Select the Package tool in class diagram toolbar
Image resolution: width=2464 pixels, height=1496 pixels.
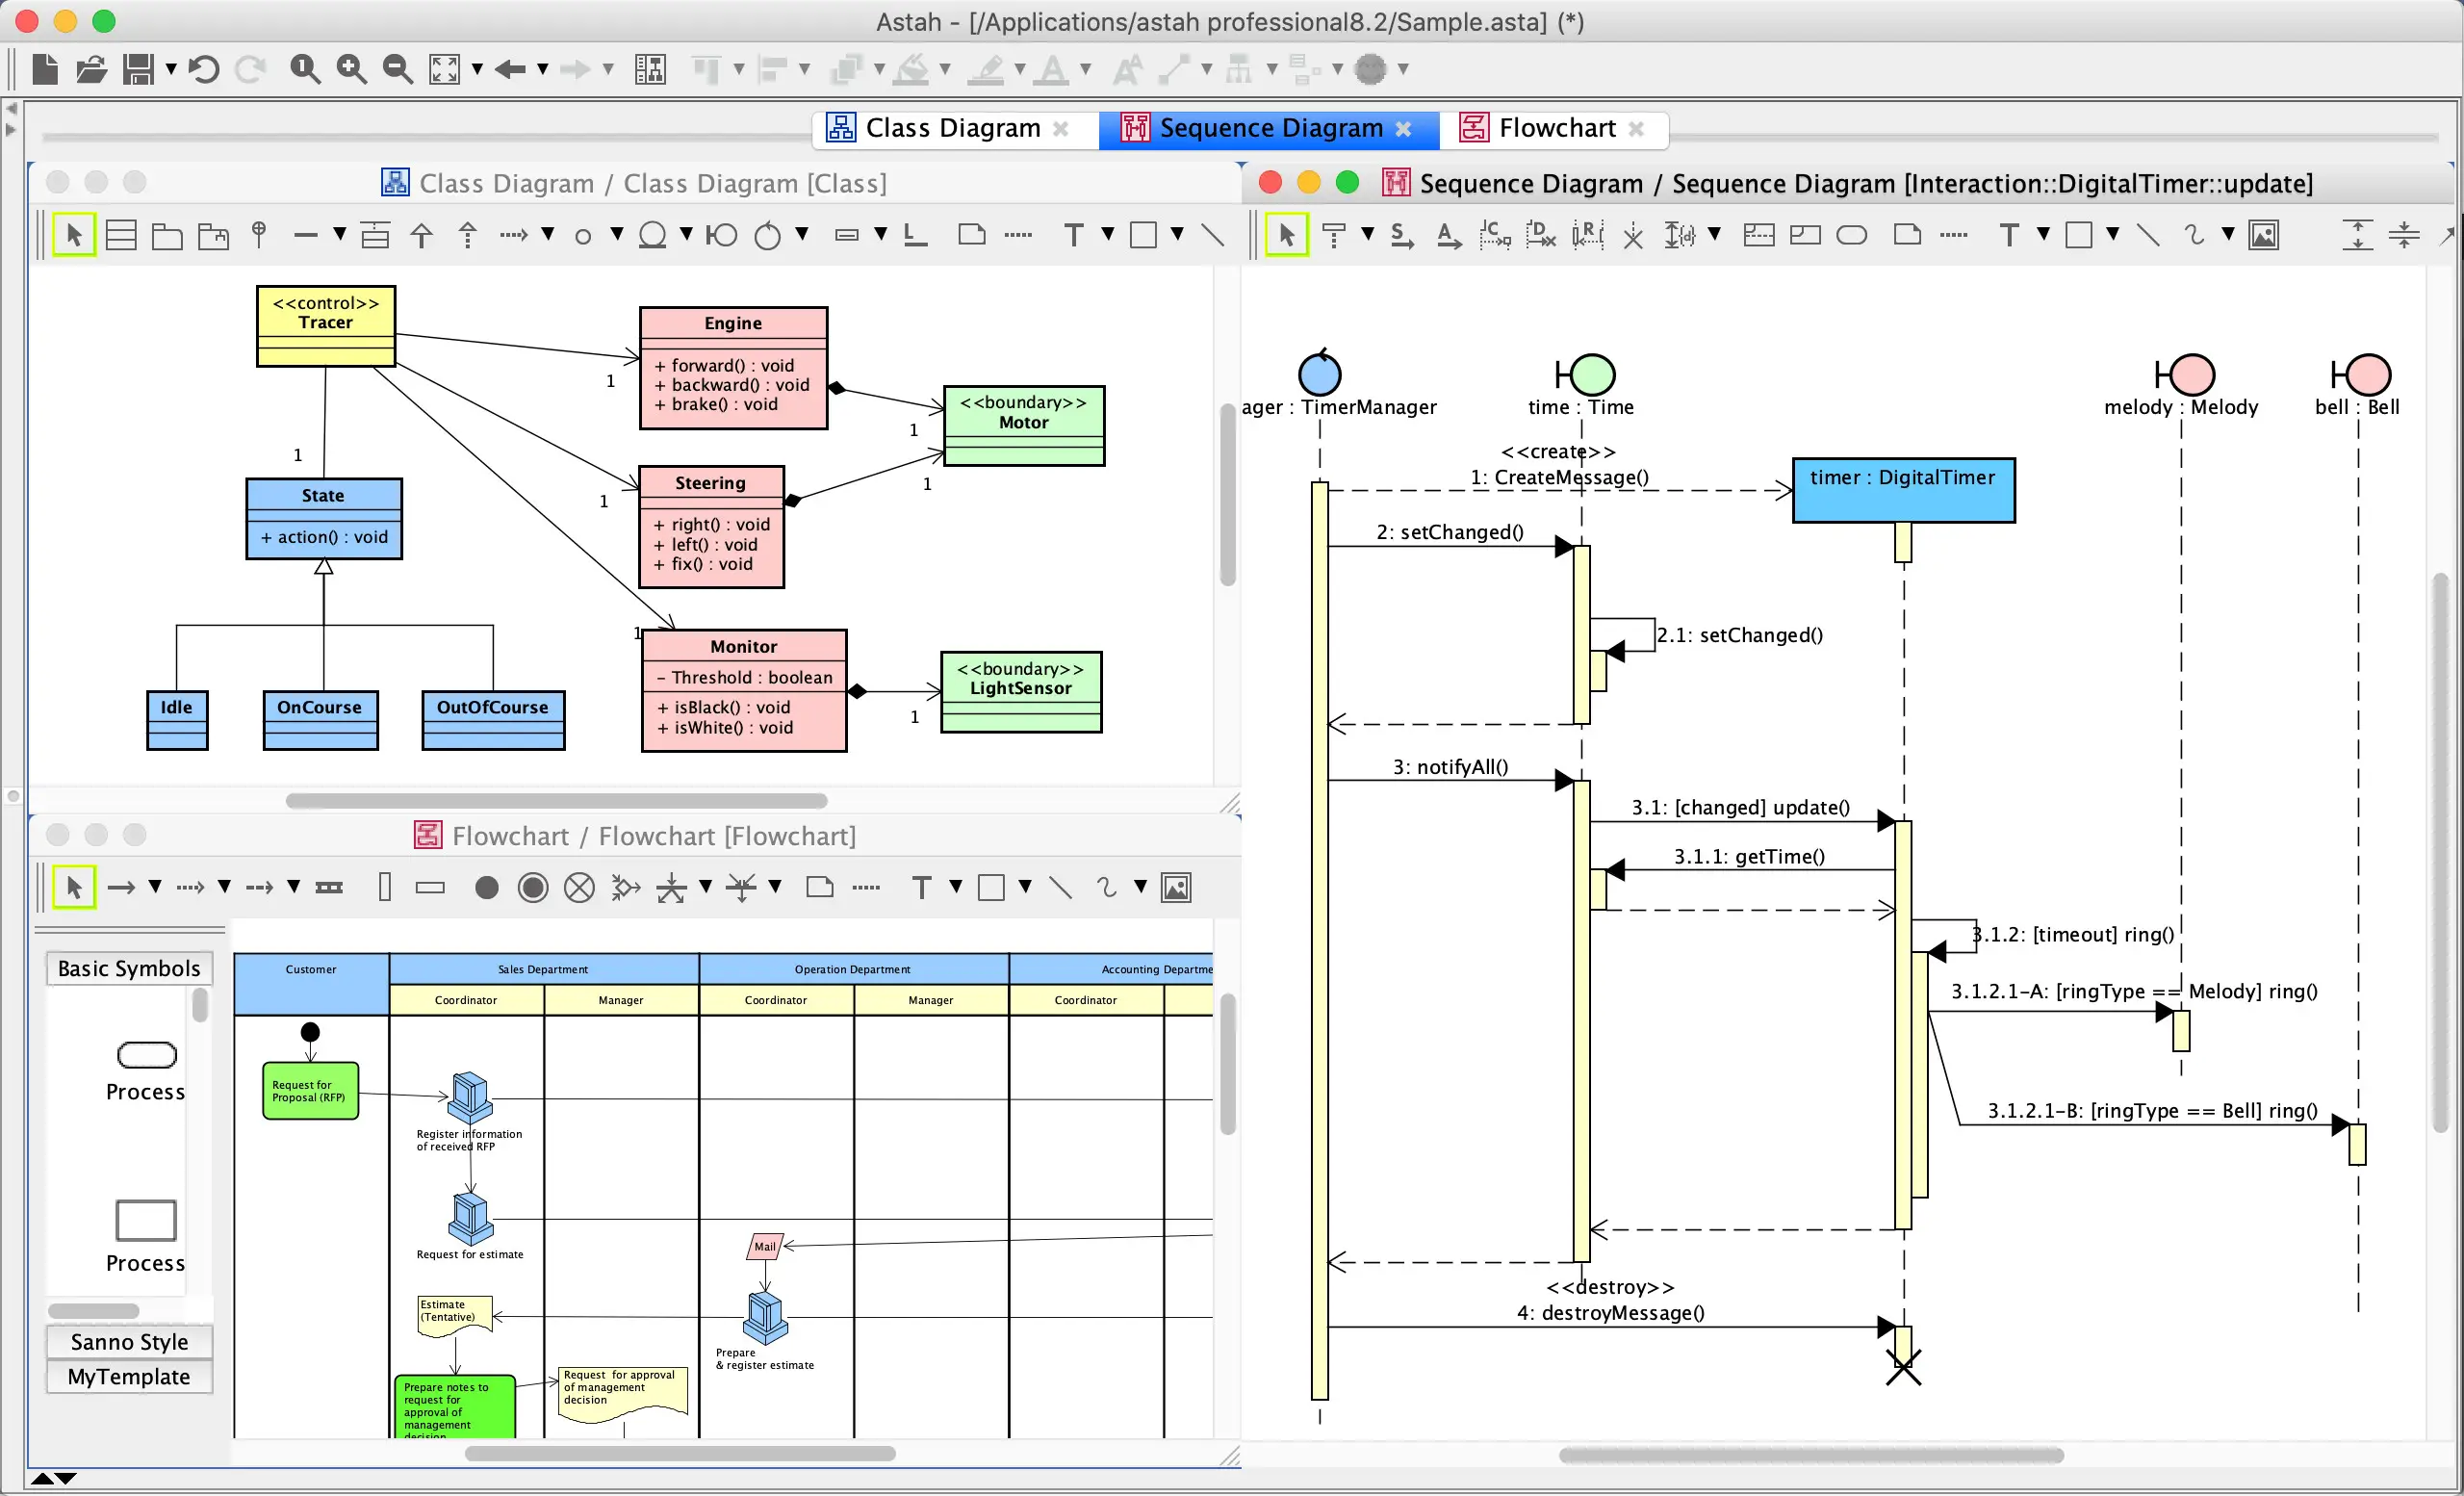tap(167, 236)
